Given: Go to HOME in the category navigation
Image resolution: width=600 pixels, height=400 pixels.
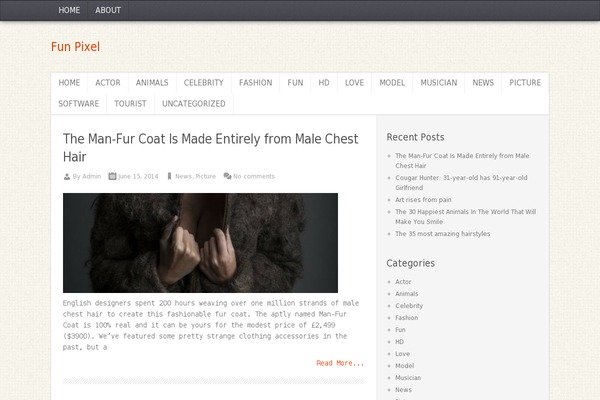Looking at the screenshot, I should click(x=69, y=83).
